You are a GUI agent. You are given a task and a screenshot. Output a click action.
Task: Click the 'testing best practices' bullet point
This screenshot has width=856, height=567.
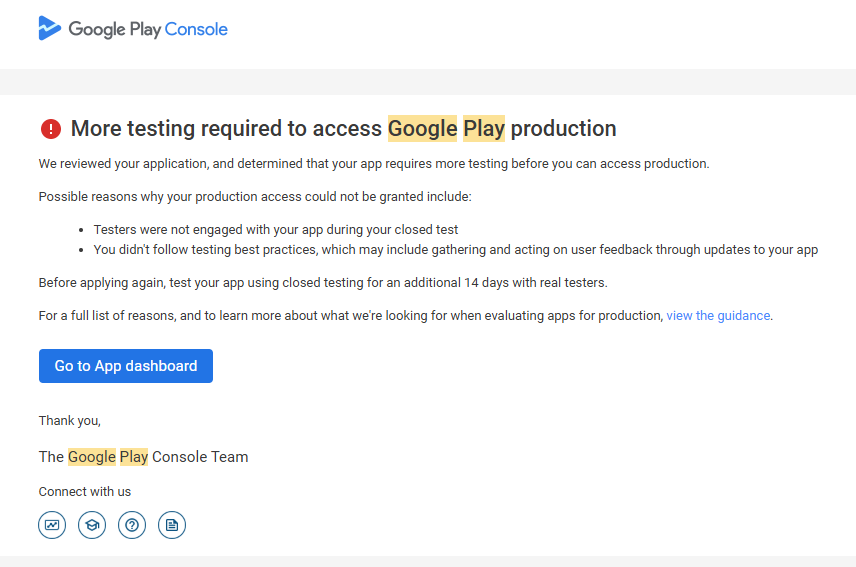455,249
